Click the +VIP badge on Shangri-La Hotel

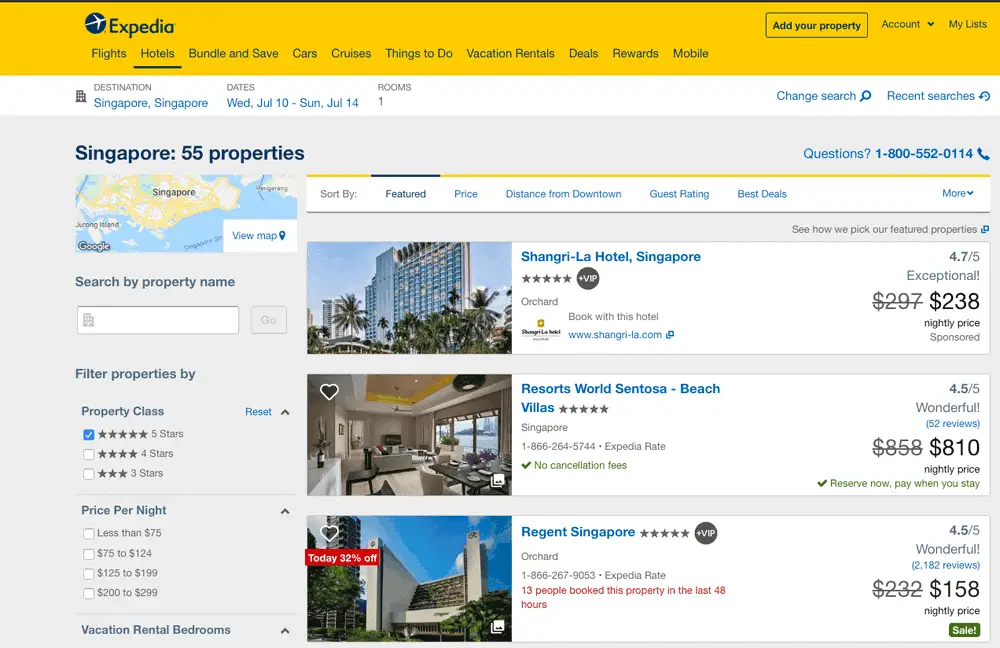(x=587, y=279)
